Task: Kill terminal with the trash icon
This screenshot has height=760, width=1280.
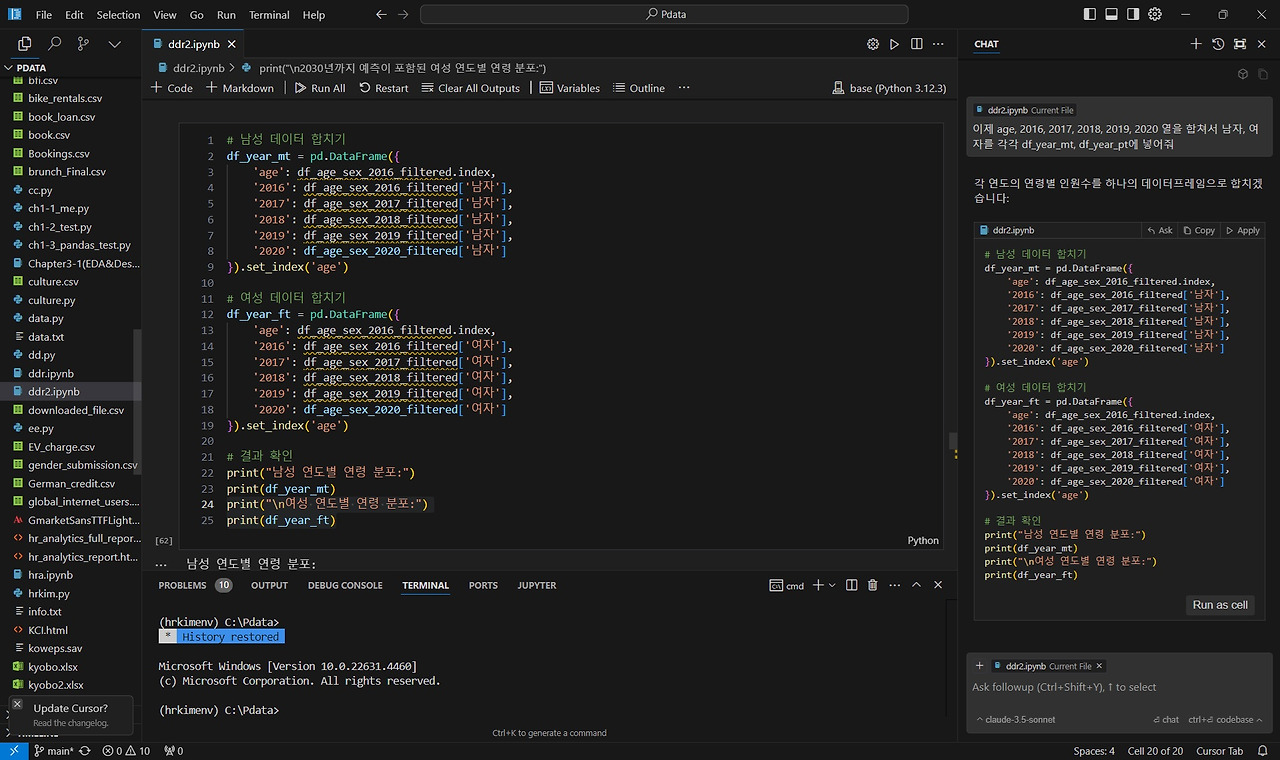Action: pos(873,585)
